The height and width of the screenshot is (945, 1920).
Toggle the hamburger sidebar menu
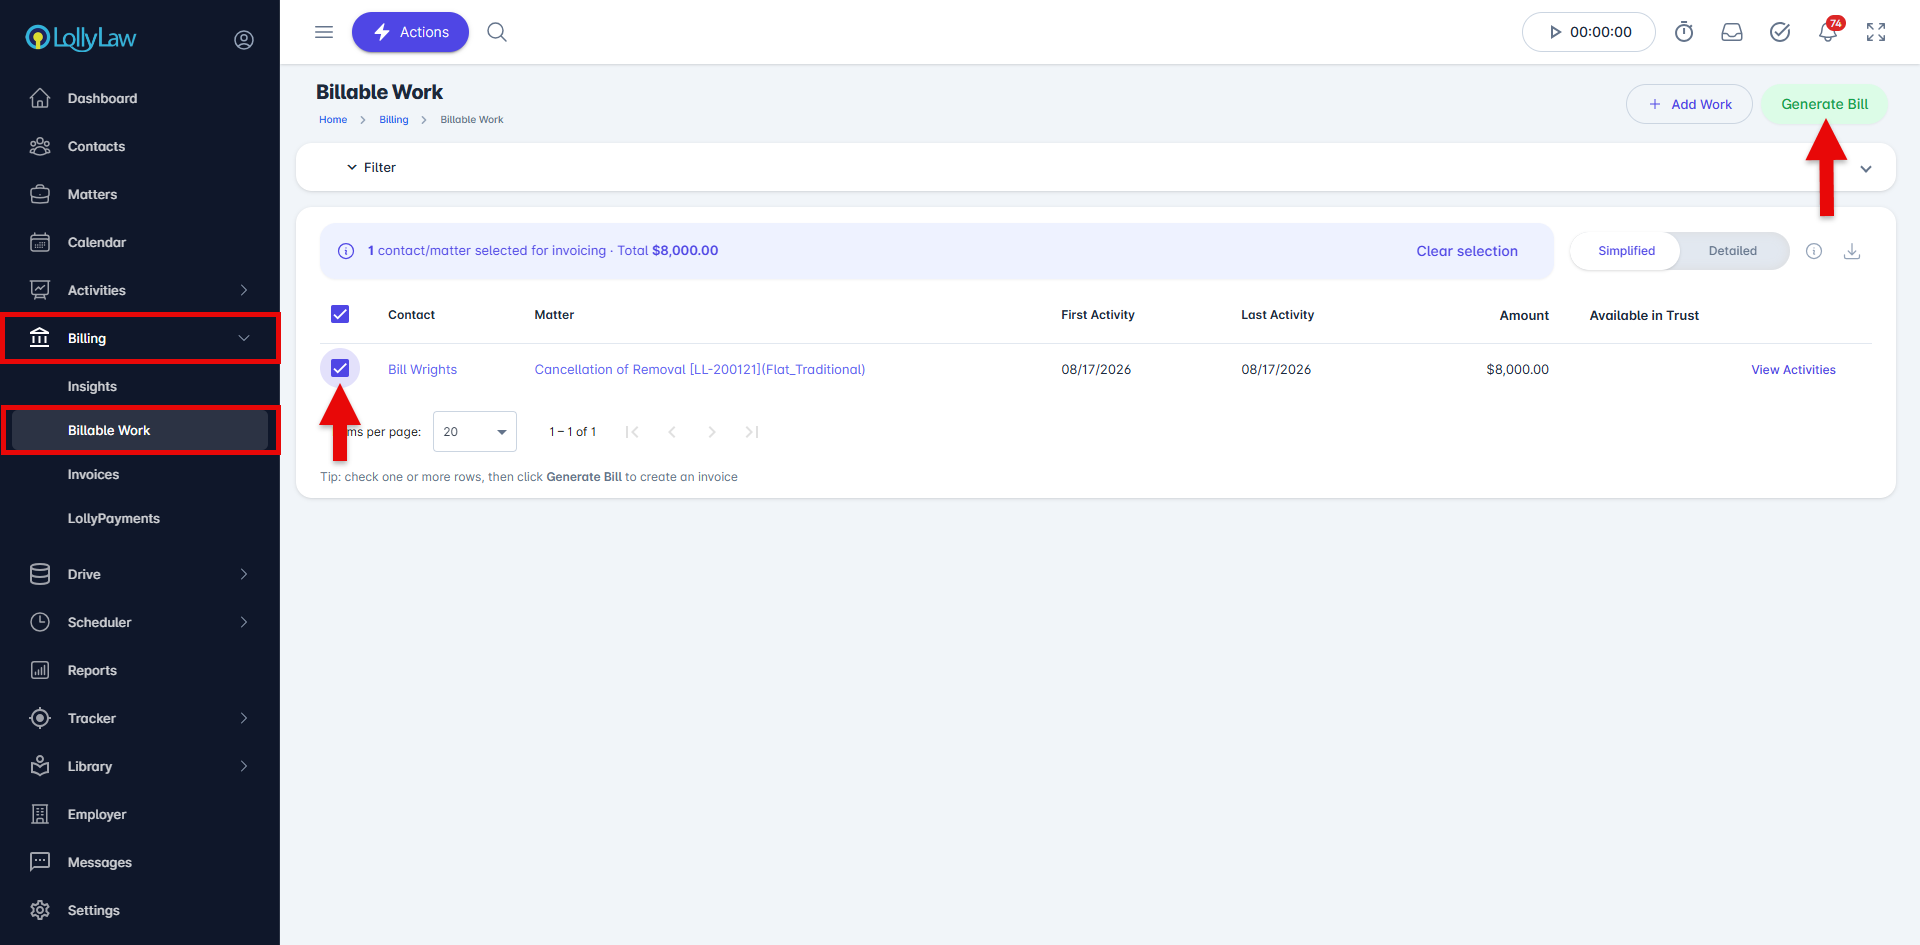[324, 32]
